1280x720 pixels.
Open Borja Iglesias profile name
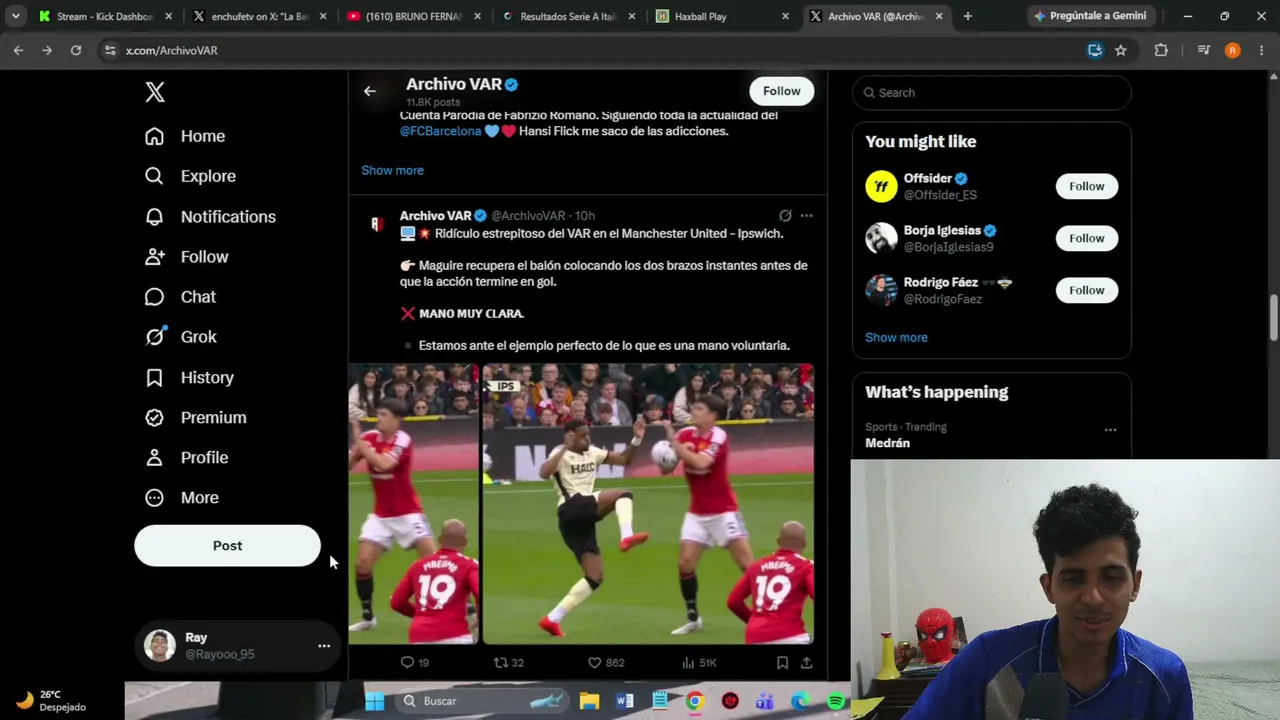(942, 230)
